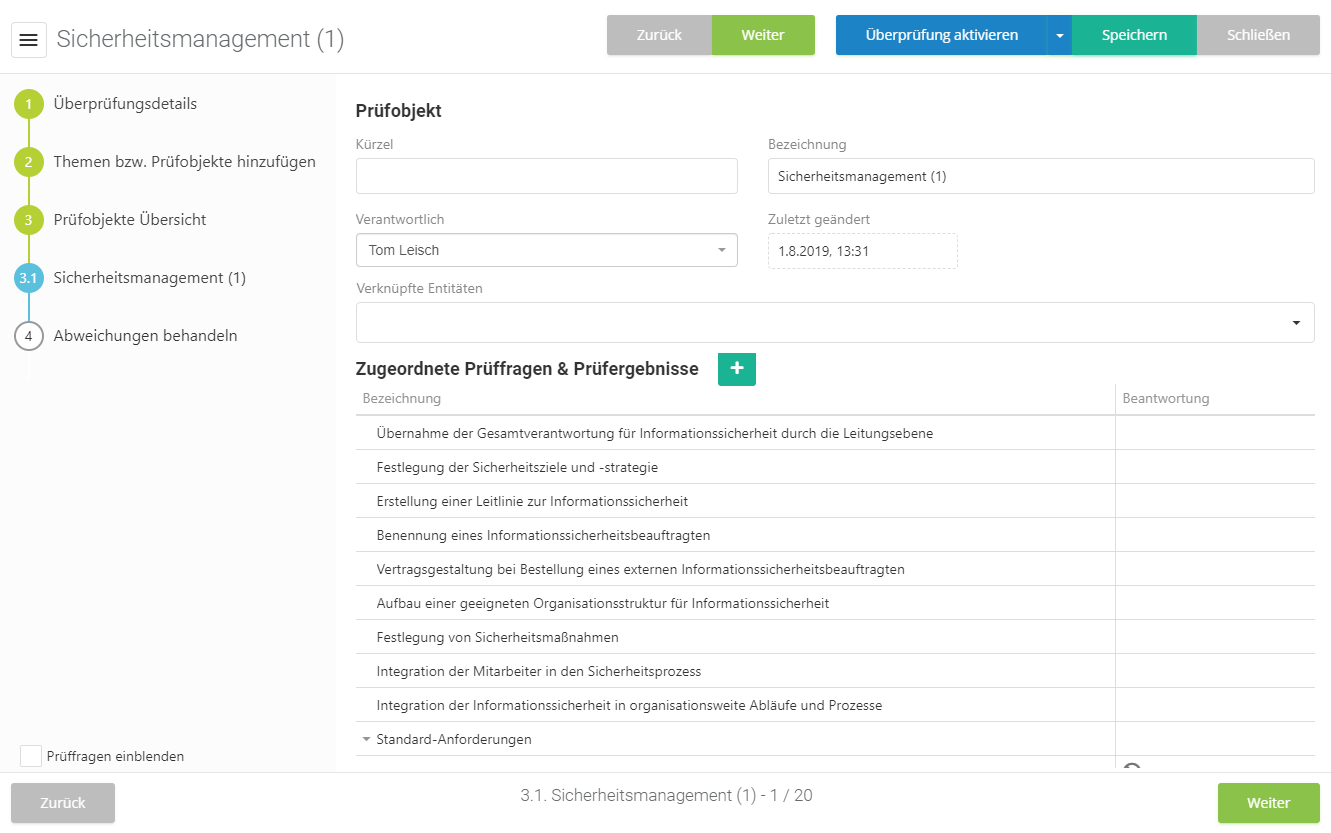This screenshot has height=833, width=1331.
Task: Open the hamburger menu icon
Action: pos(29,40)
